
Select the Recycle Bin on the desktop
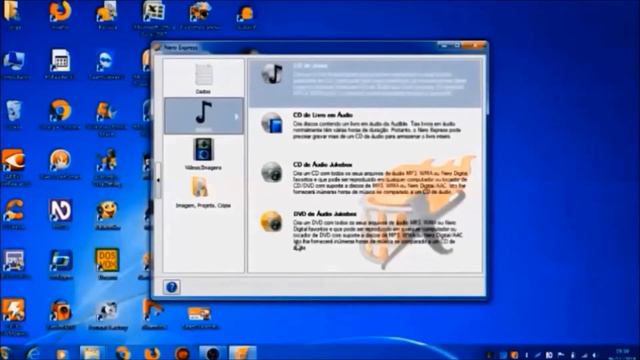click(13, 115)
